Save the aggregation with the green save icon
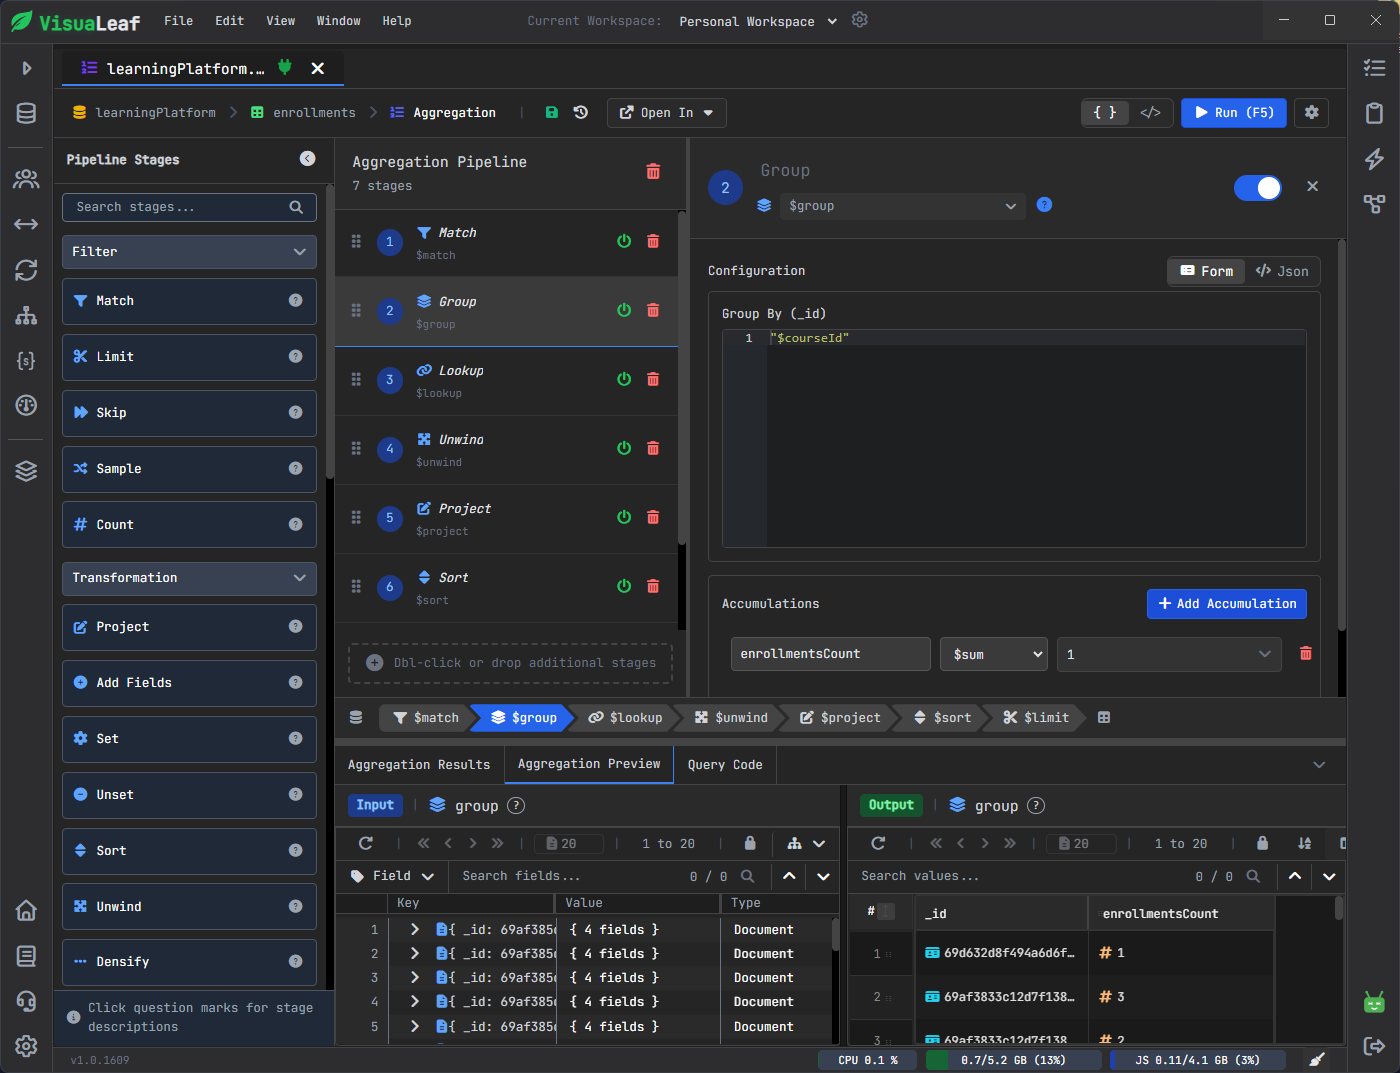1400x1073 pixels. coord(551,112)
